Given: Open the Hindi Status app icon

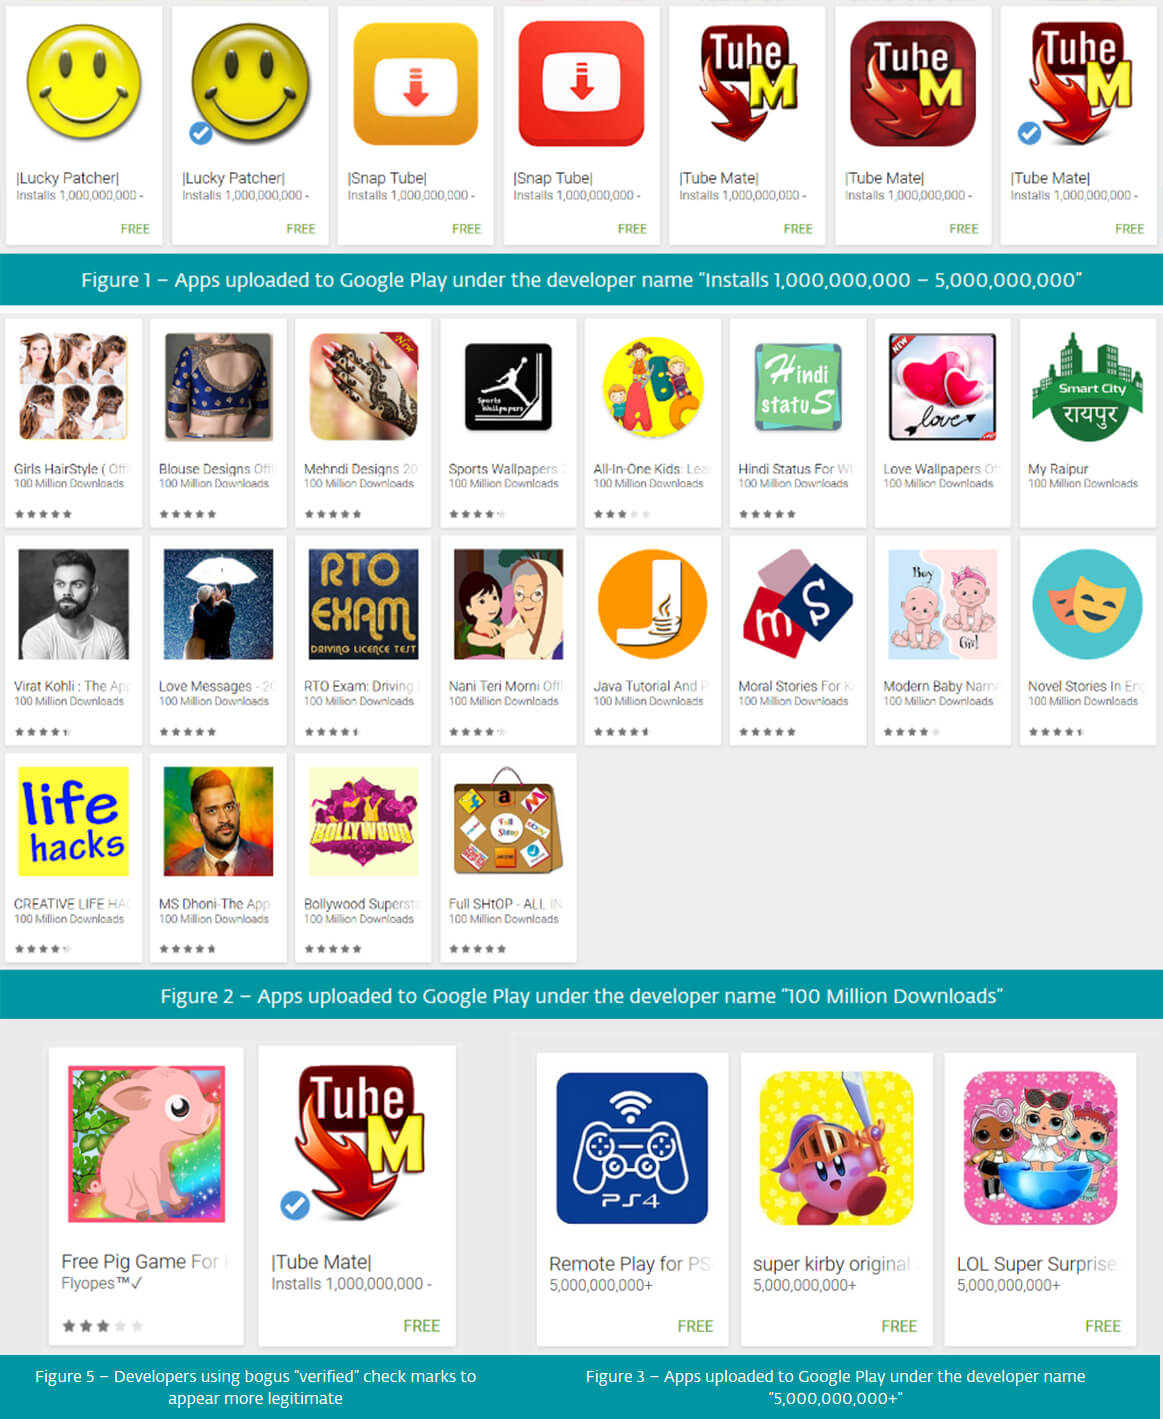Looking at the screenshot, I should [x=798, y=386].
